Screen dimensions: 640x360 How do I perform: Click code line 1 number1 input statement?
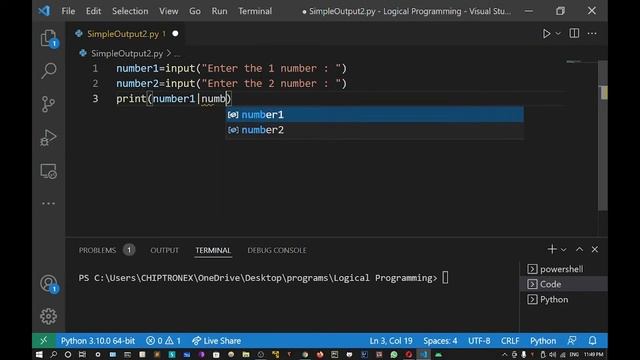[231, 68]
